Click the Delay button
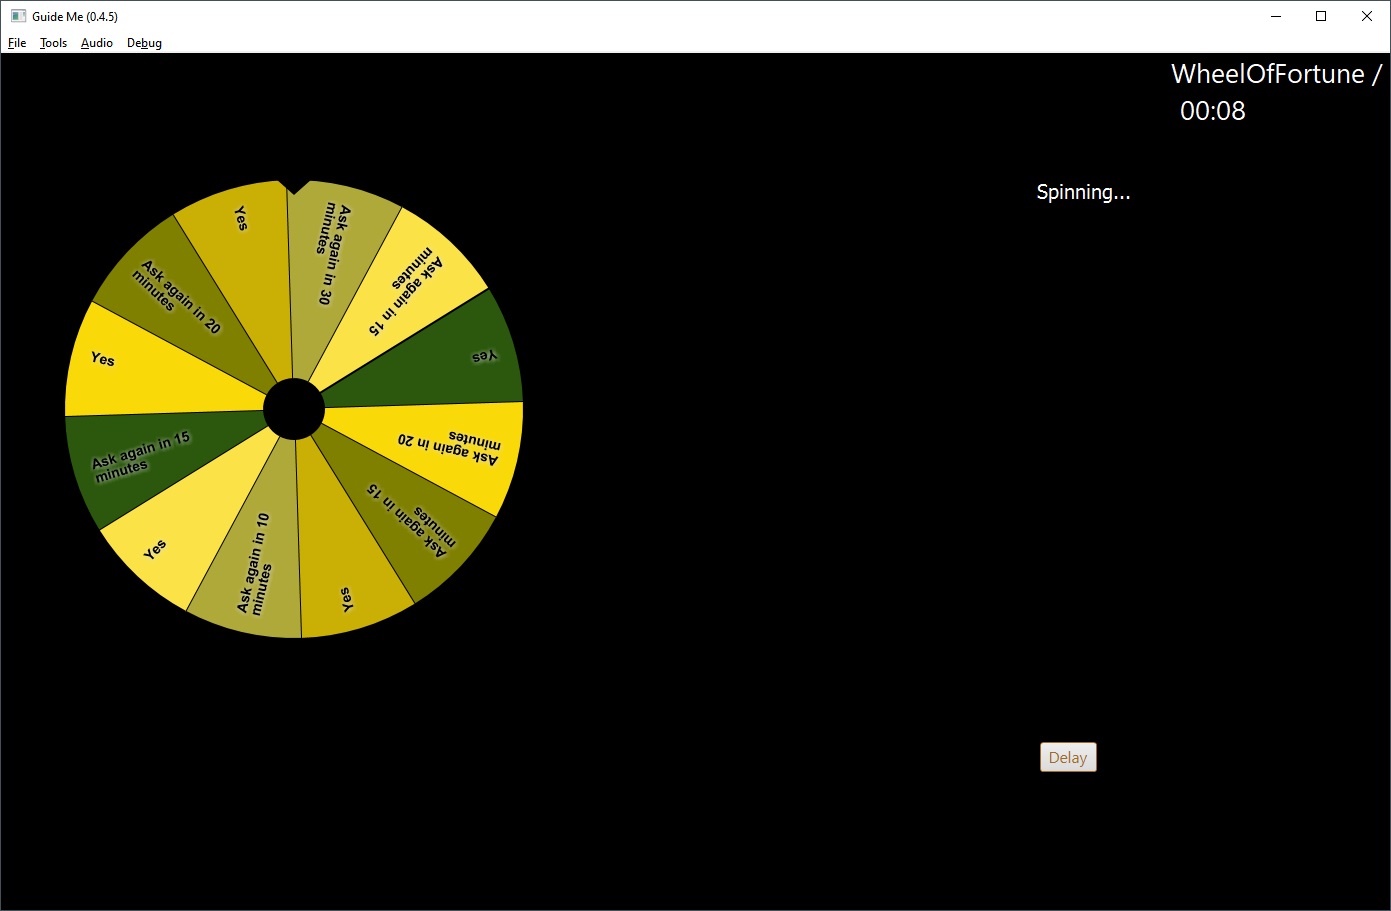1391x911 pixels. pyautogui.click(x=1068, y=757)
